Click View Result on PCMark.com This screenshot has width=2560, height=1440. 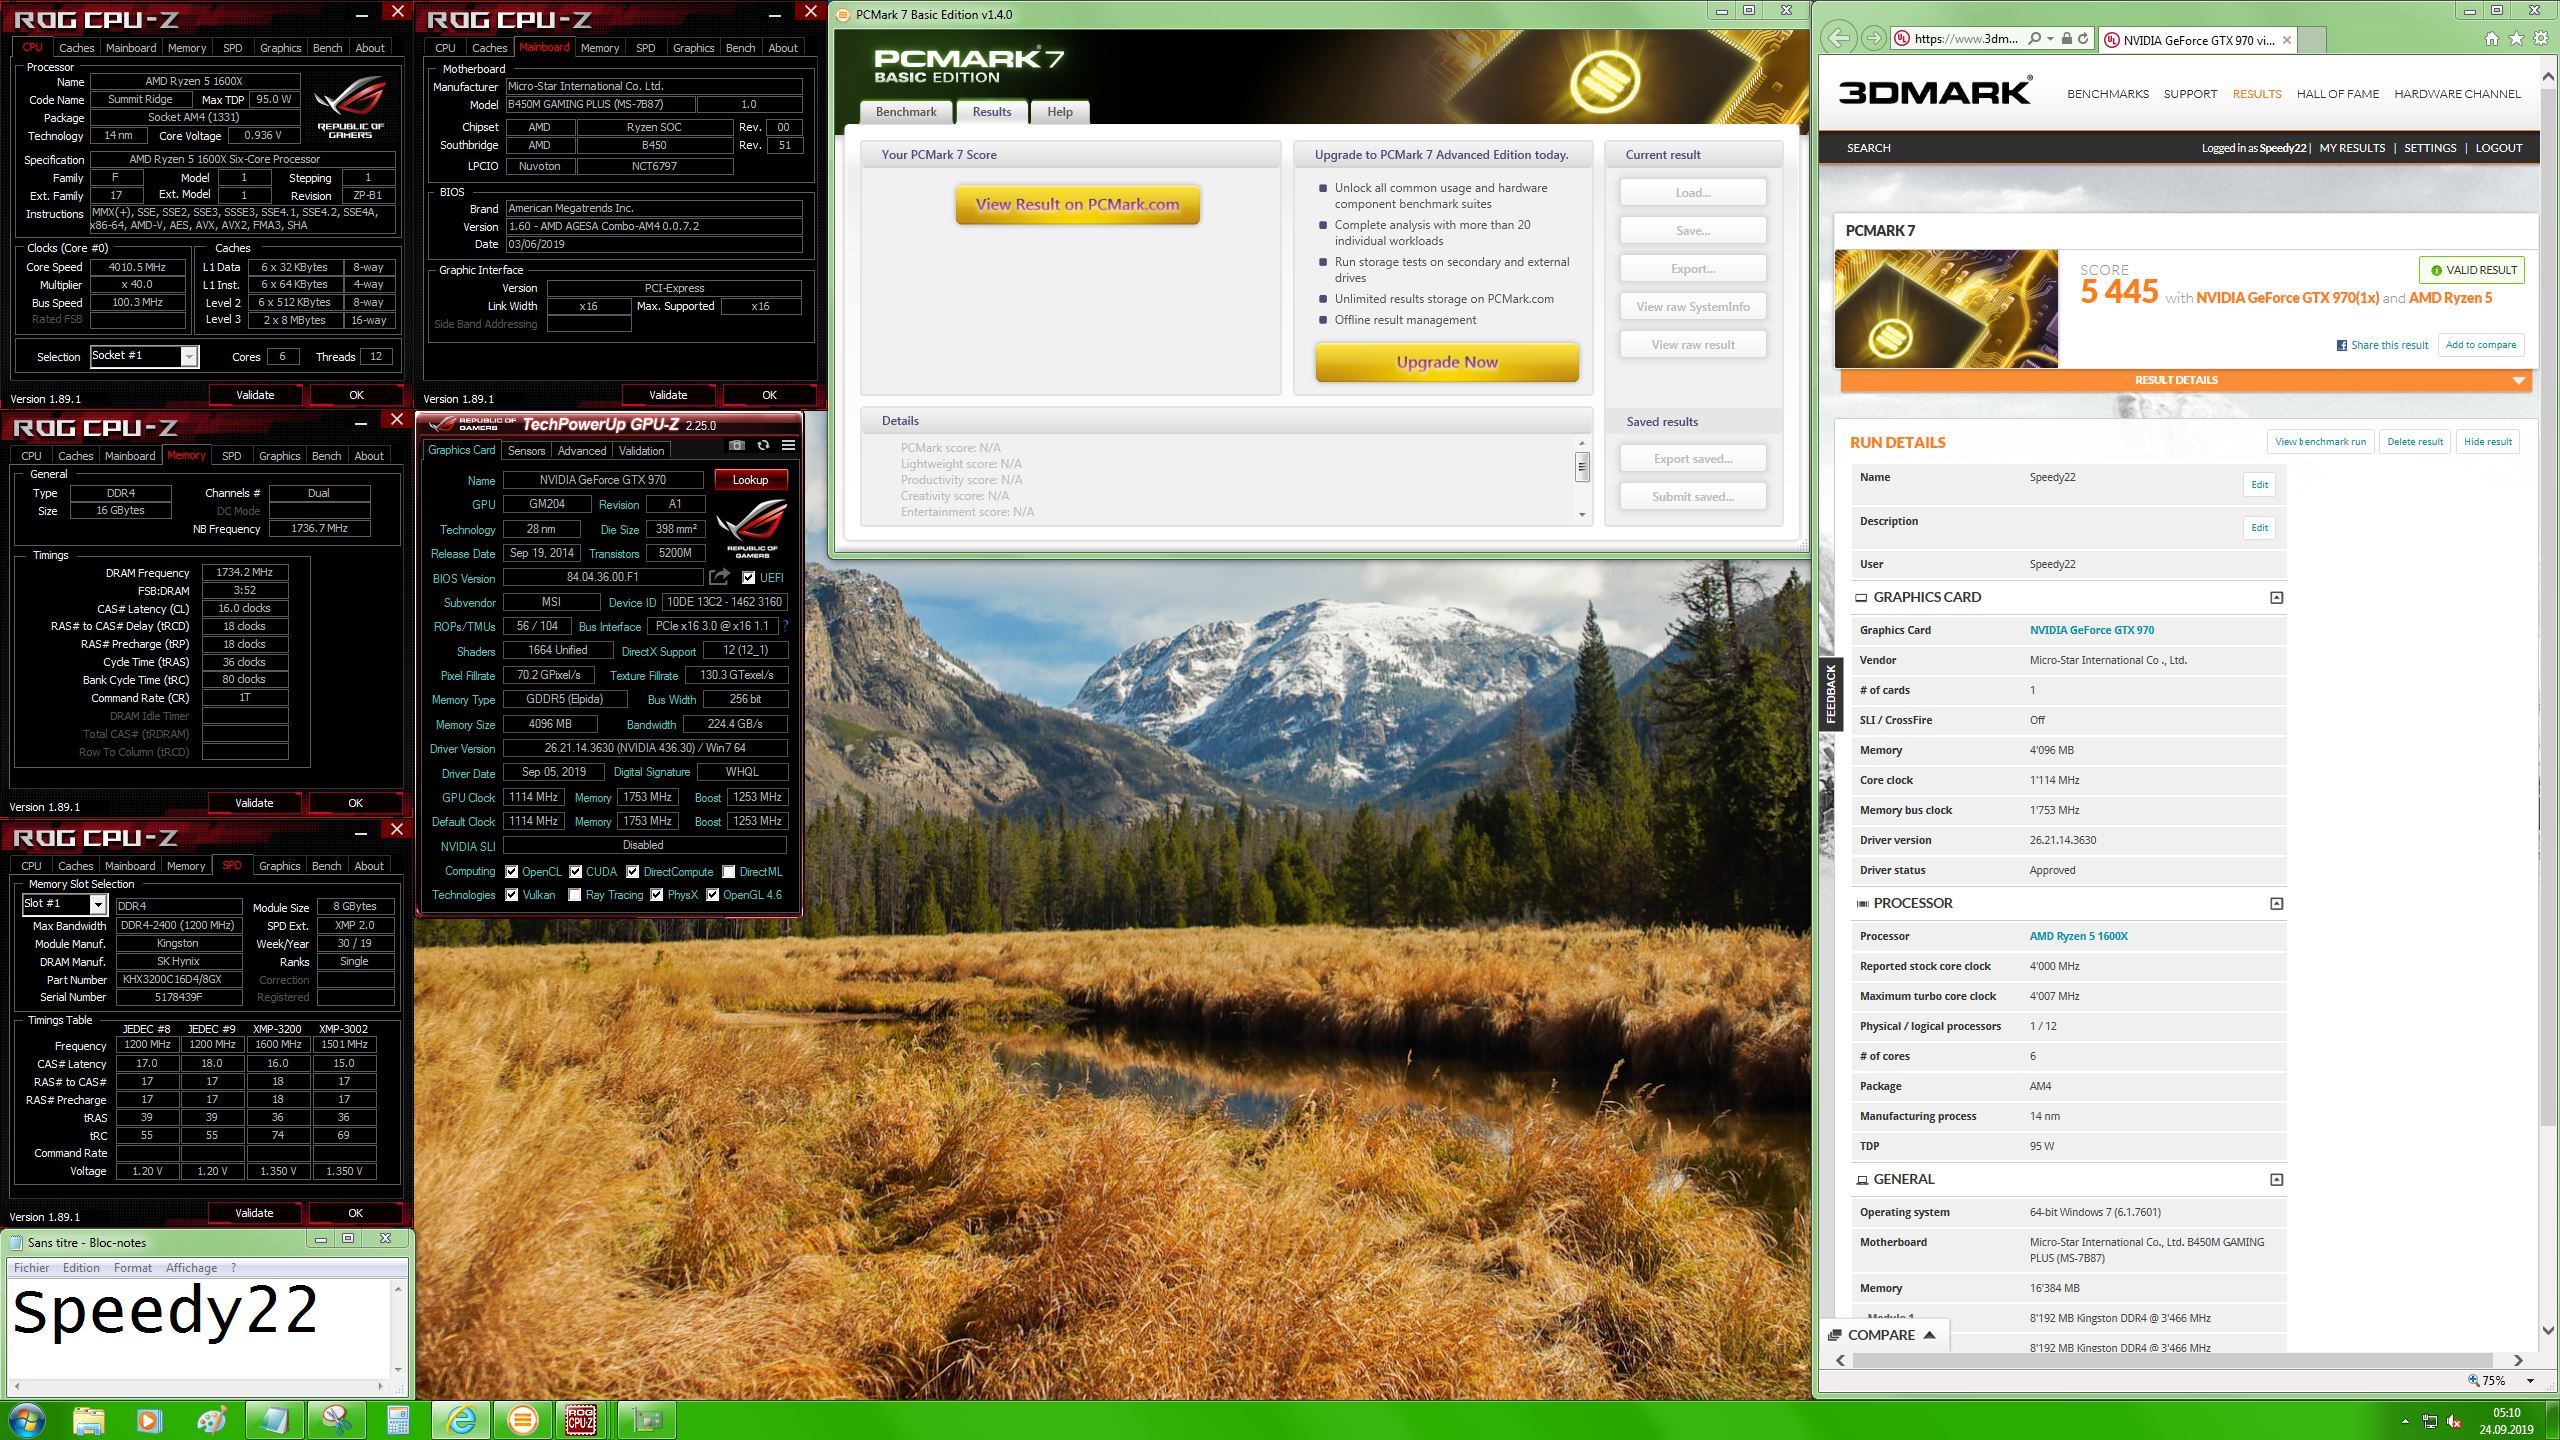1077,204
